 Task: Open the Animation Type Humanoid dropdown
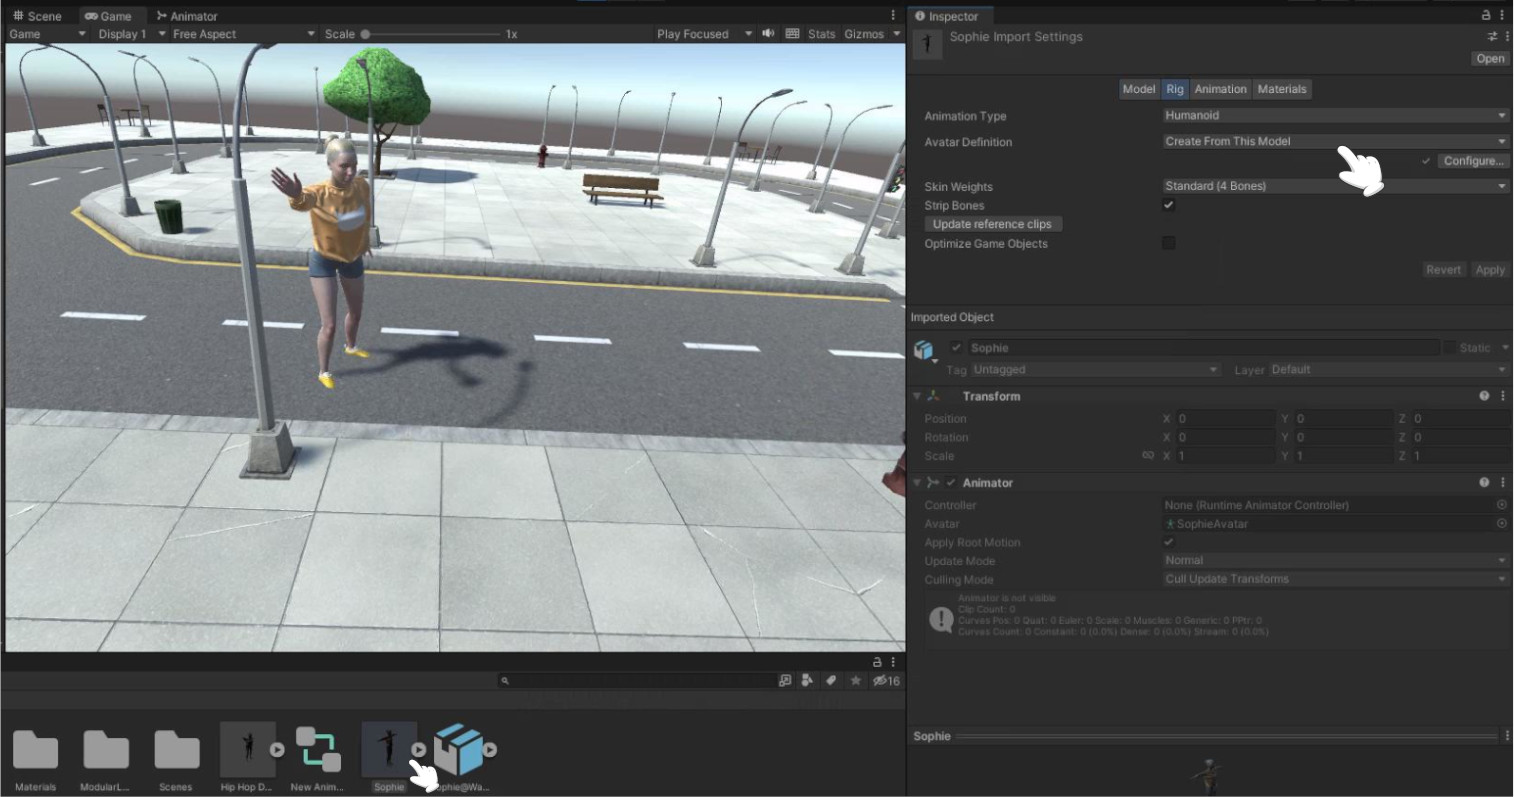pyautogui.click(x=1335, y=116)
